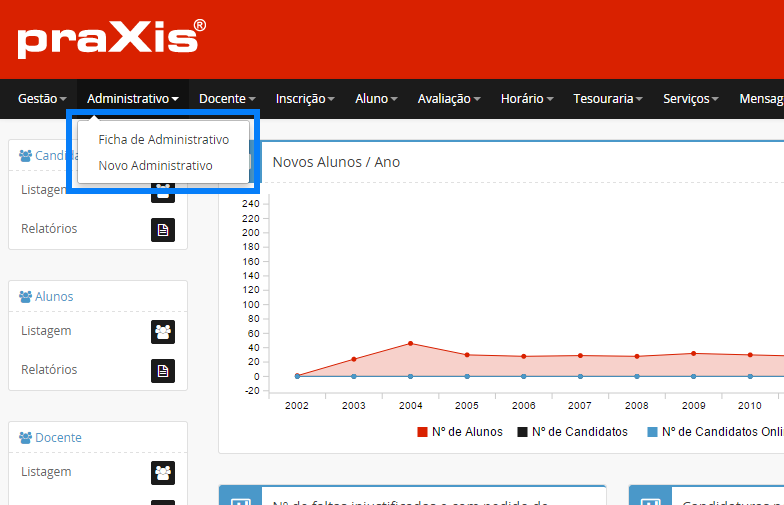
Task: Open the Alunos panel heading link
Action: [54, 297]
